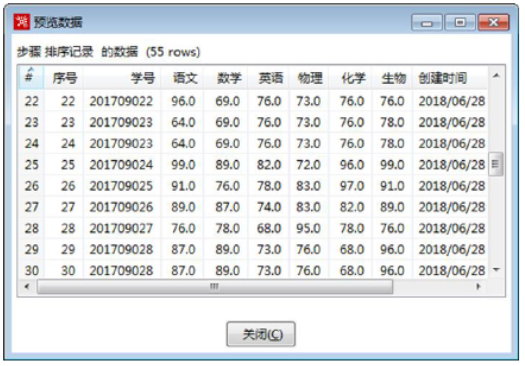The image size is (525, 366).
Task: Click 物理 value 95.0 in row 28
Action: point(308,228)
